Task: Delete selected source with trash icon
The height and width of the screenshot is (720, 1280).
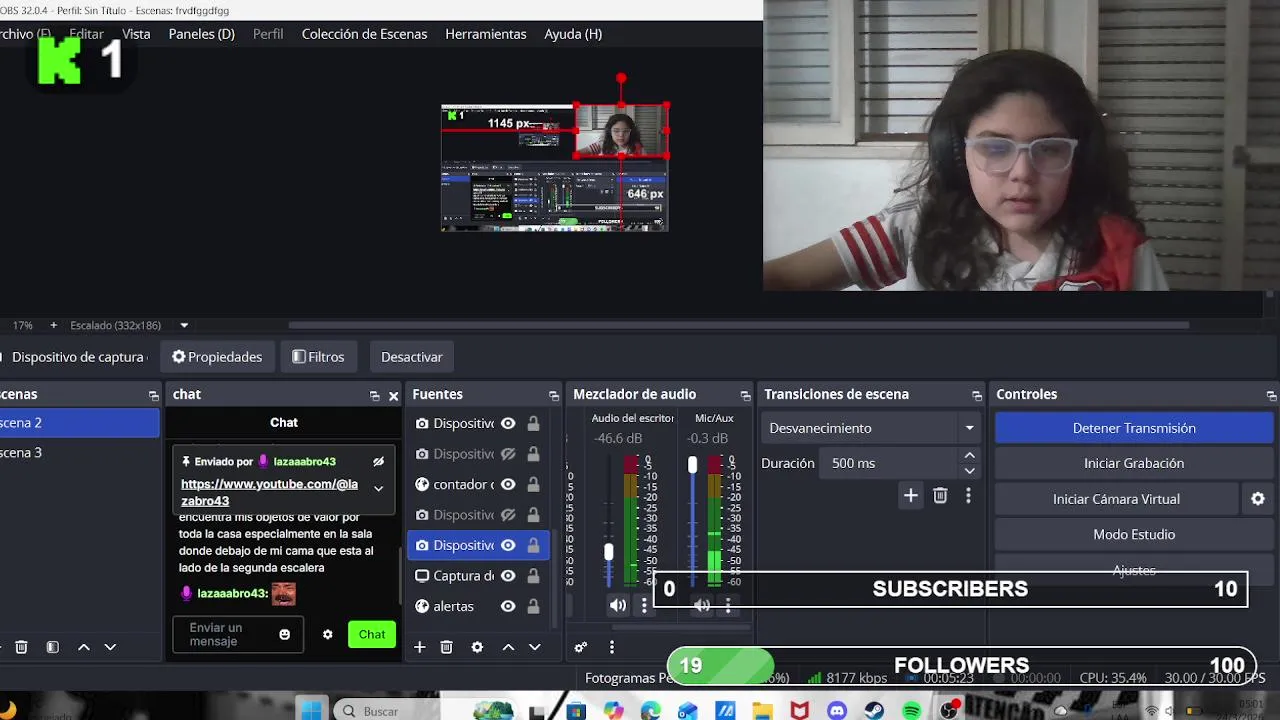Action: (x=447, y=647)
